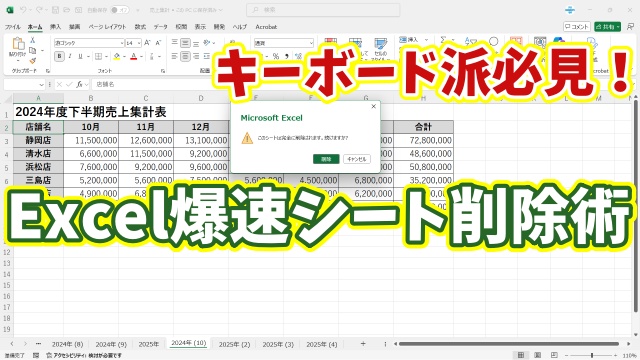Viewport: 640px width, 360px height.
Task: Expand the font color dropdown arrow
Action: coord(141,56)
